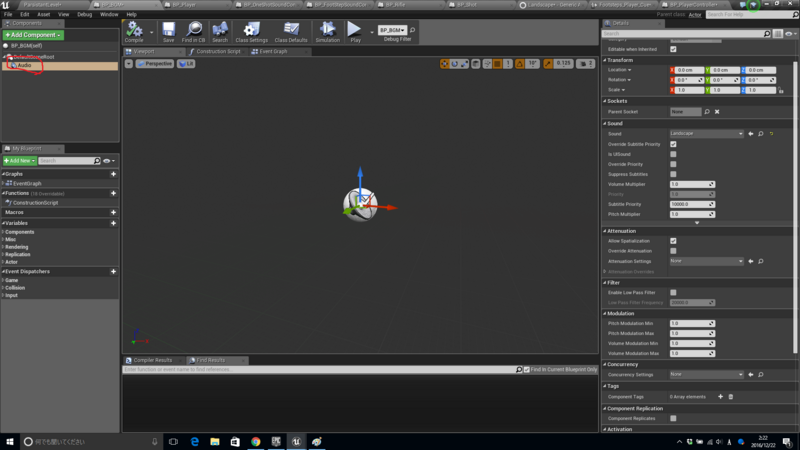Show advanced Sound properties arrow
The width and height of the screenshot is (800, 450).
click(697, 223)
